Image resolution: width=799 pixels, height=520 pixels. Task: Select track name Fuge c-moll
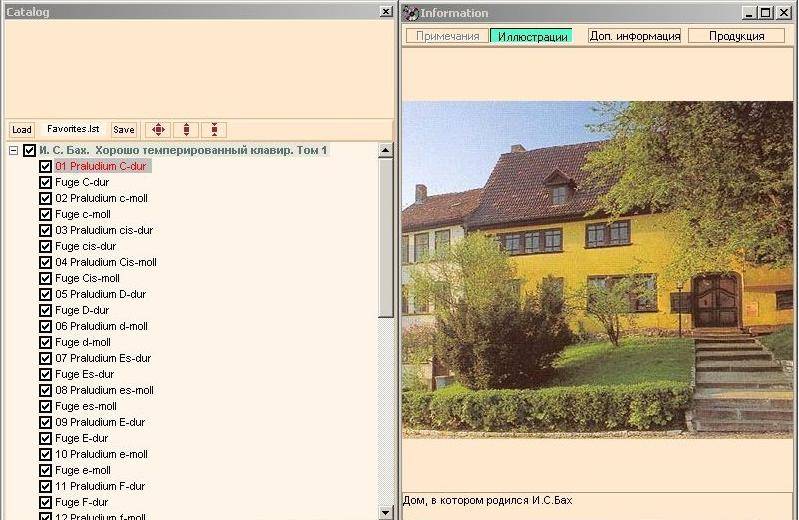point(83,214)
